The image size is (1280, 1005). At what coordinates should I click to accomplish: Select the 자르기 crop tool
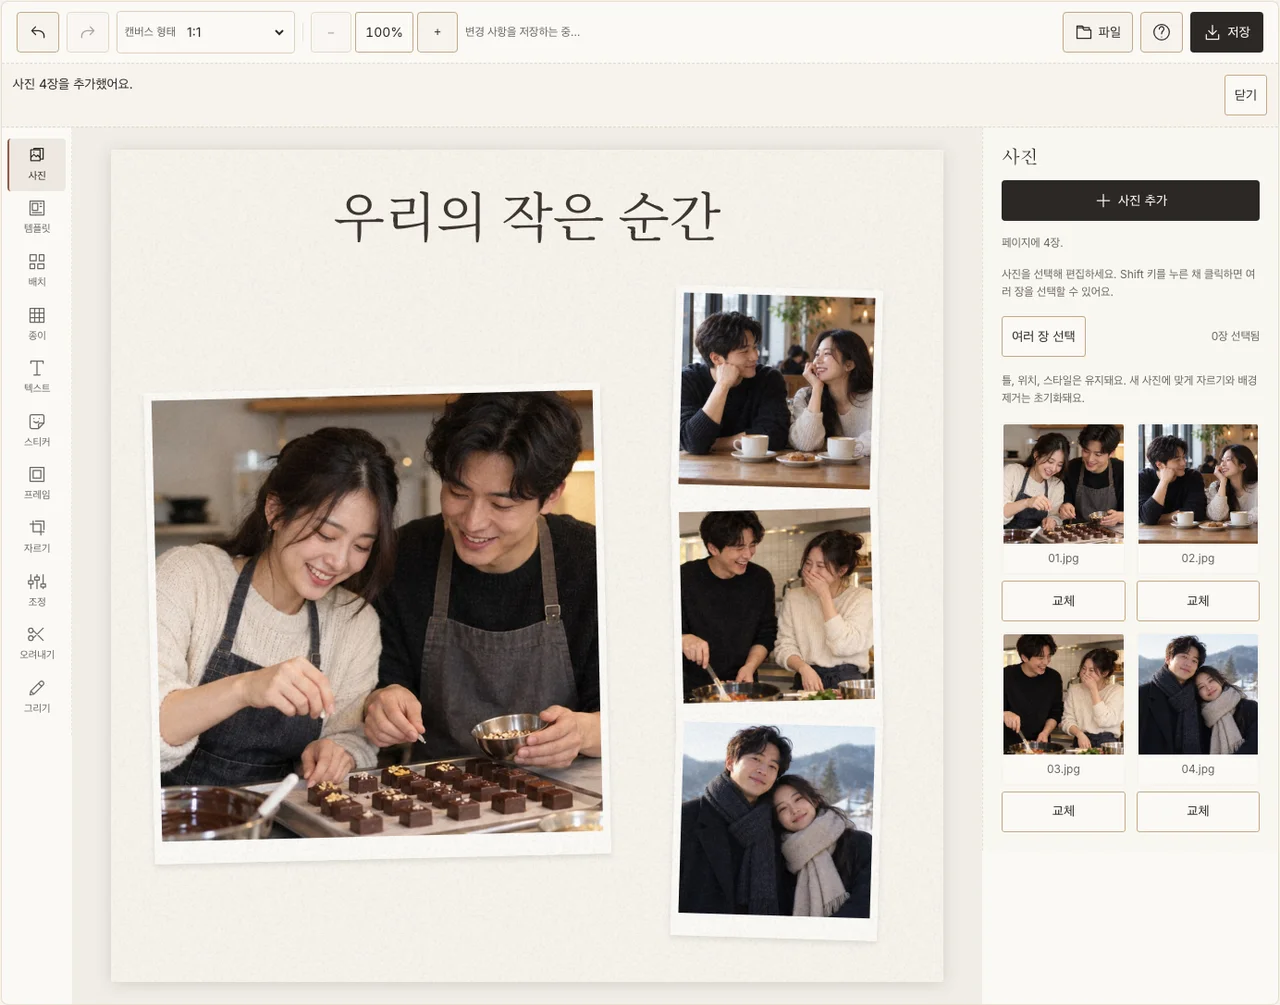coord(37,536)
